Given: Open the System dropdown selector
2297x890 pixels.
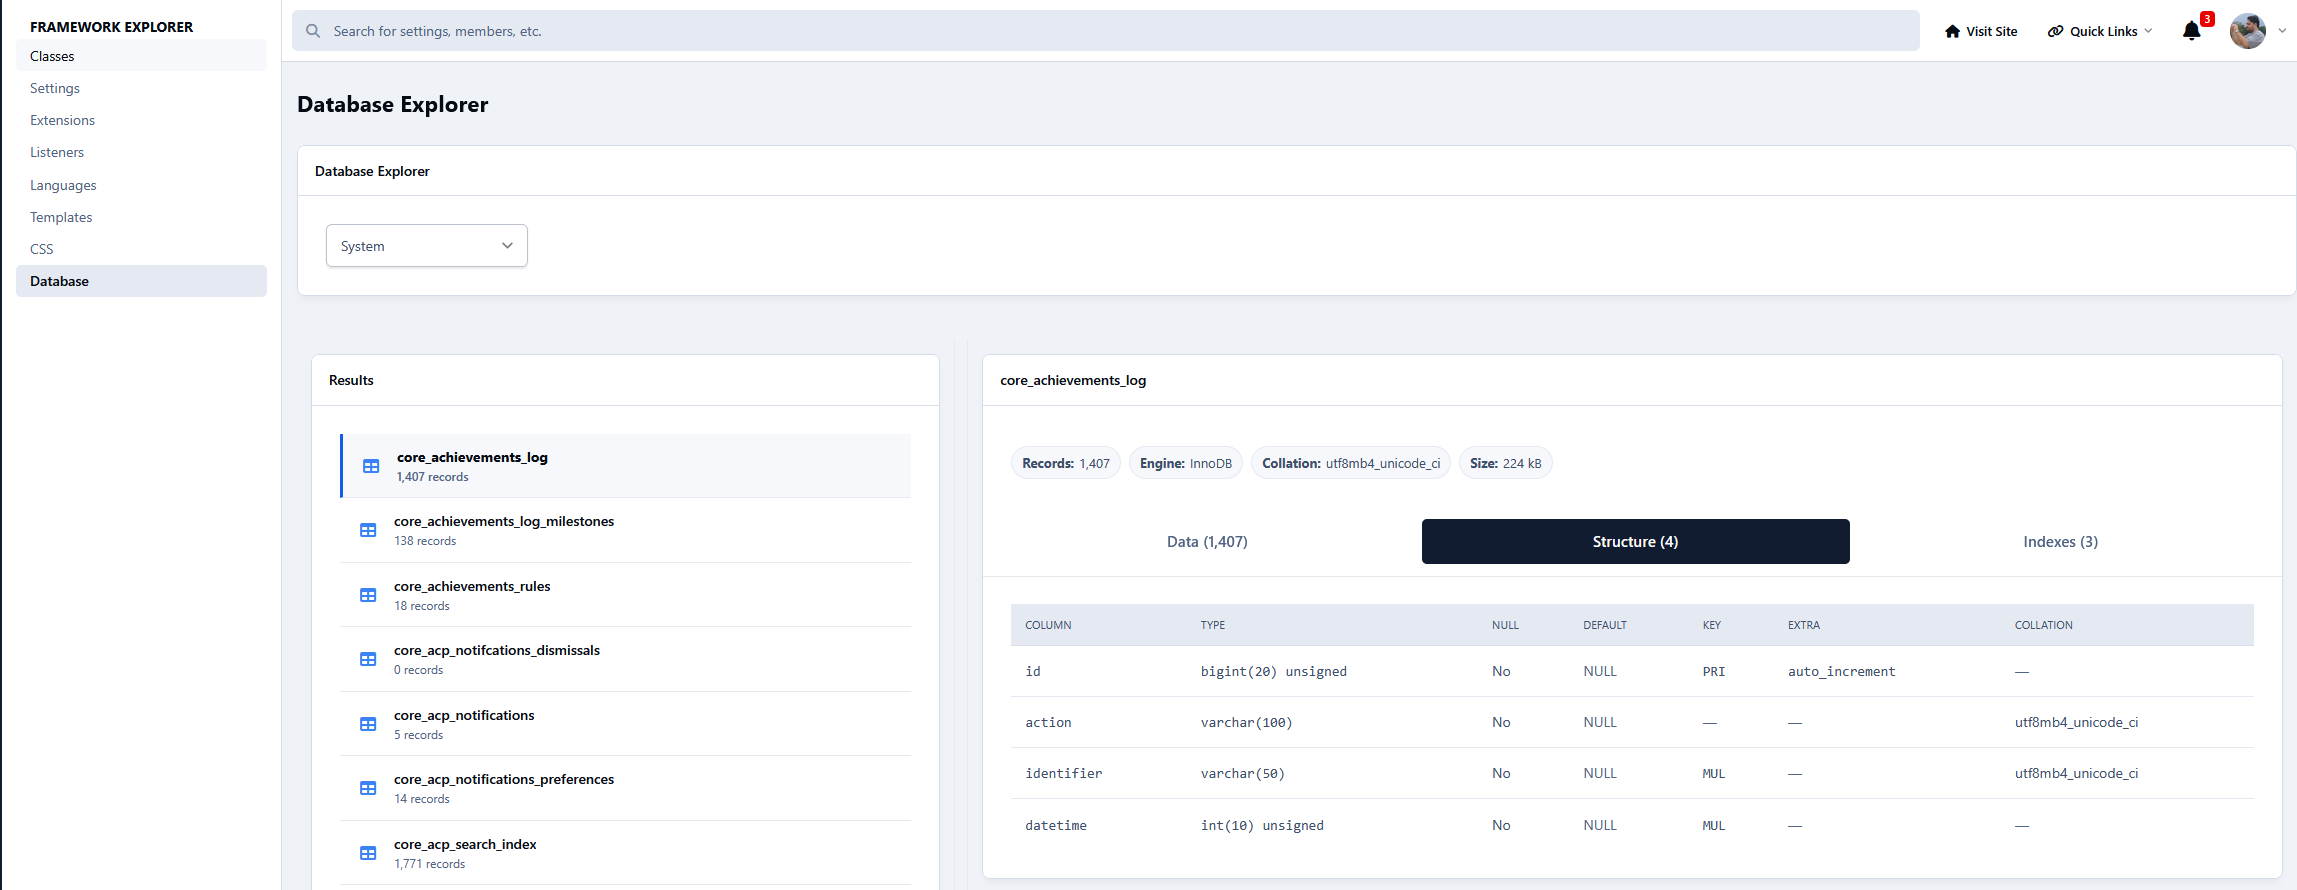Looking at the screenshot, I should [427, 246].
